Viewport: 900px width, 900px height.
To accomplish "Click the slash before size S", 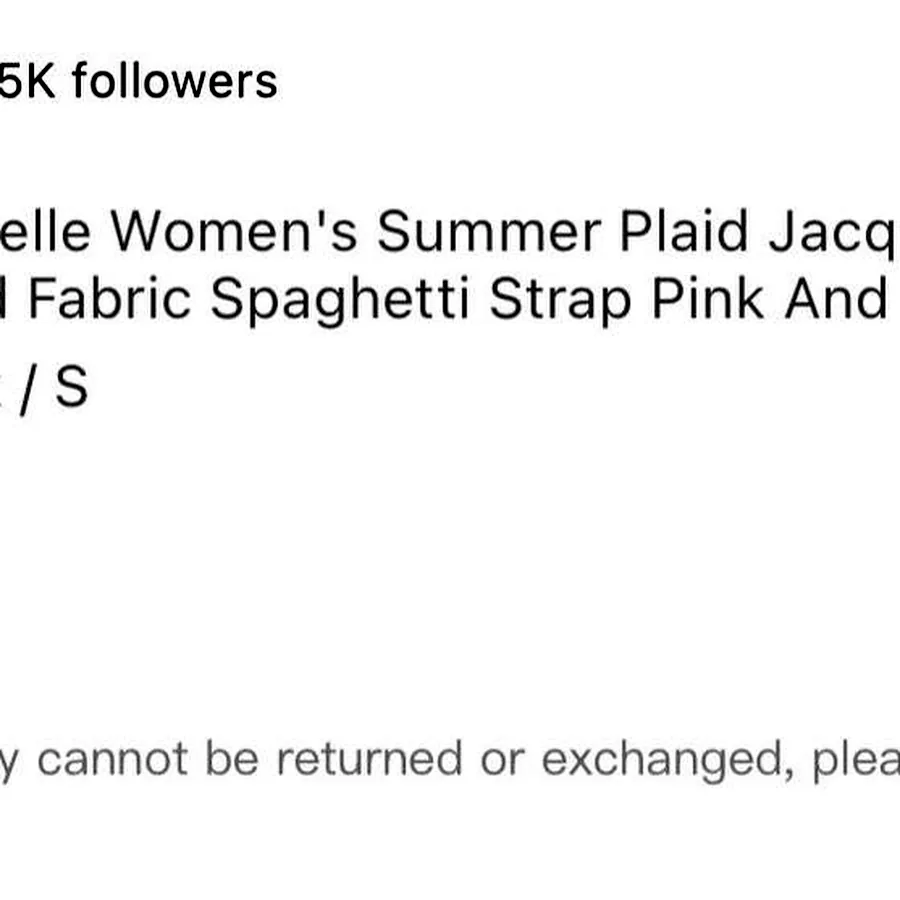I will (x=26, y=388).
